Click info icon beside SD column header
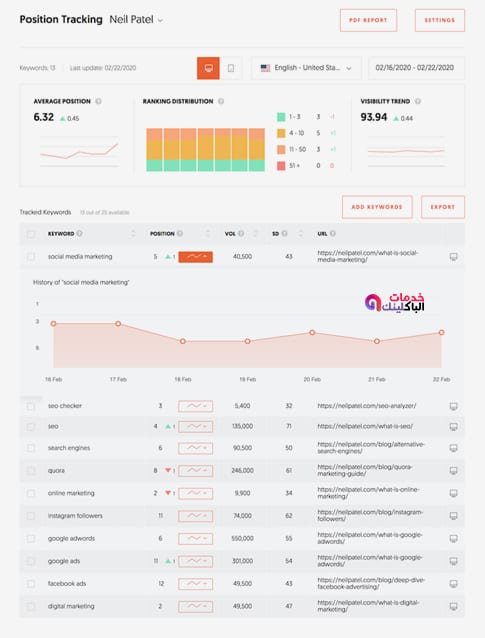The width and height of the screenshot is (485, 638). (x=284, y=234)
